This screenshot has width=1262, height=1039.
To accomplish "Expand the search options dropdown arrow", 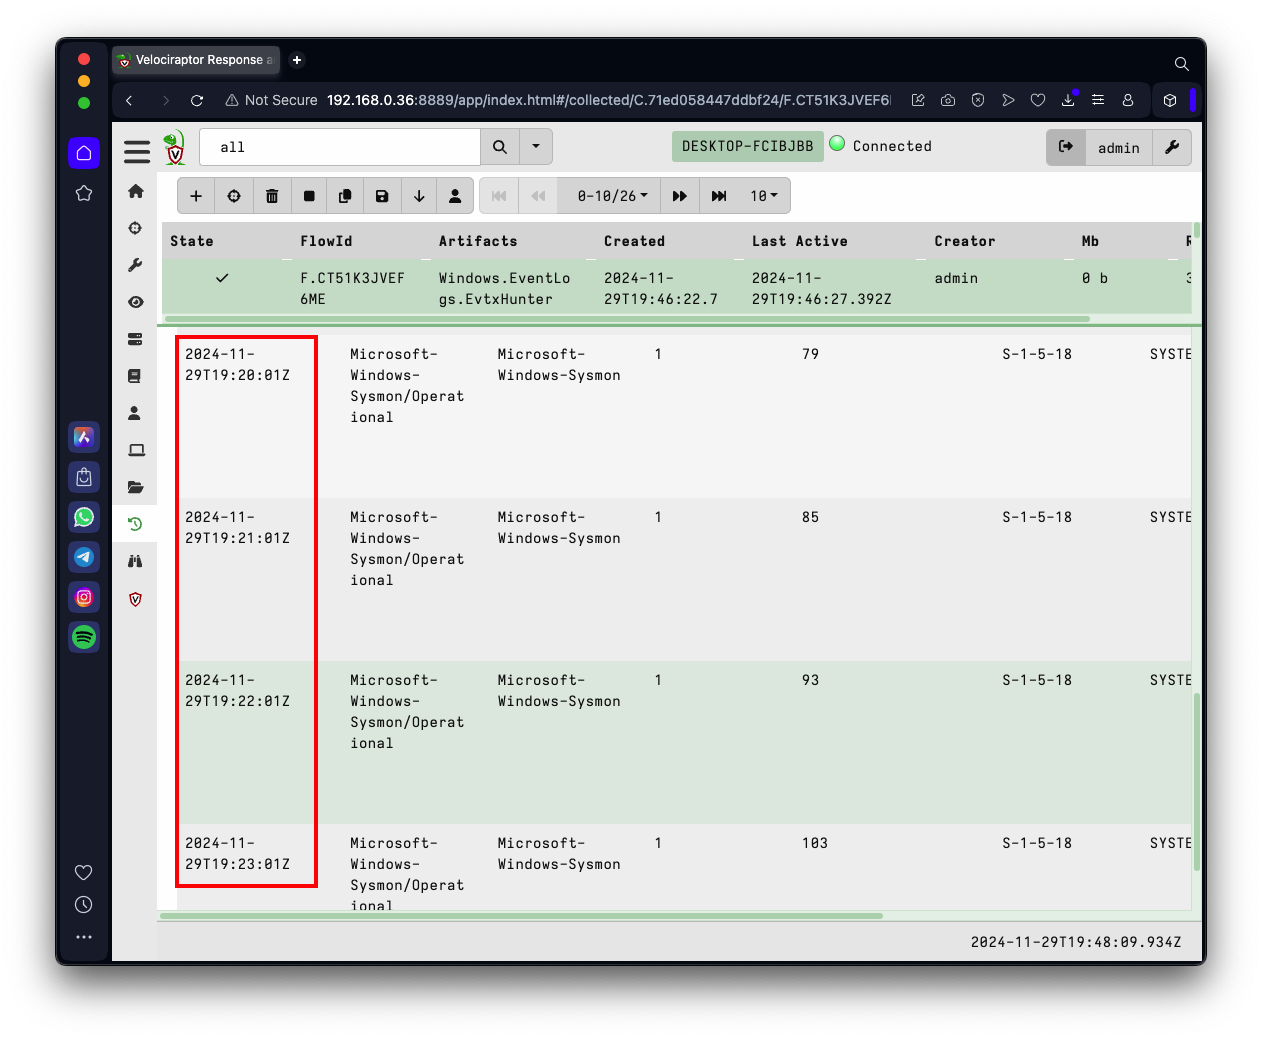I will (x=536, y=147).
